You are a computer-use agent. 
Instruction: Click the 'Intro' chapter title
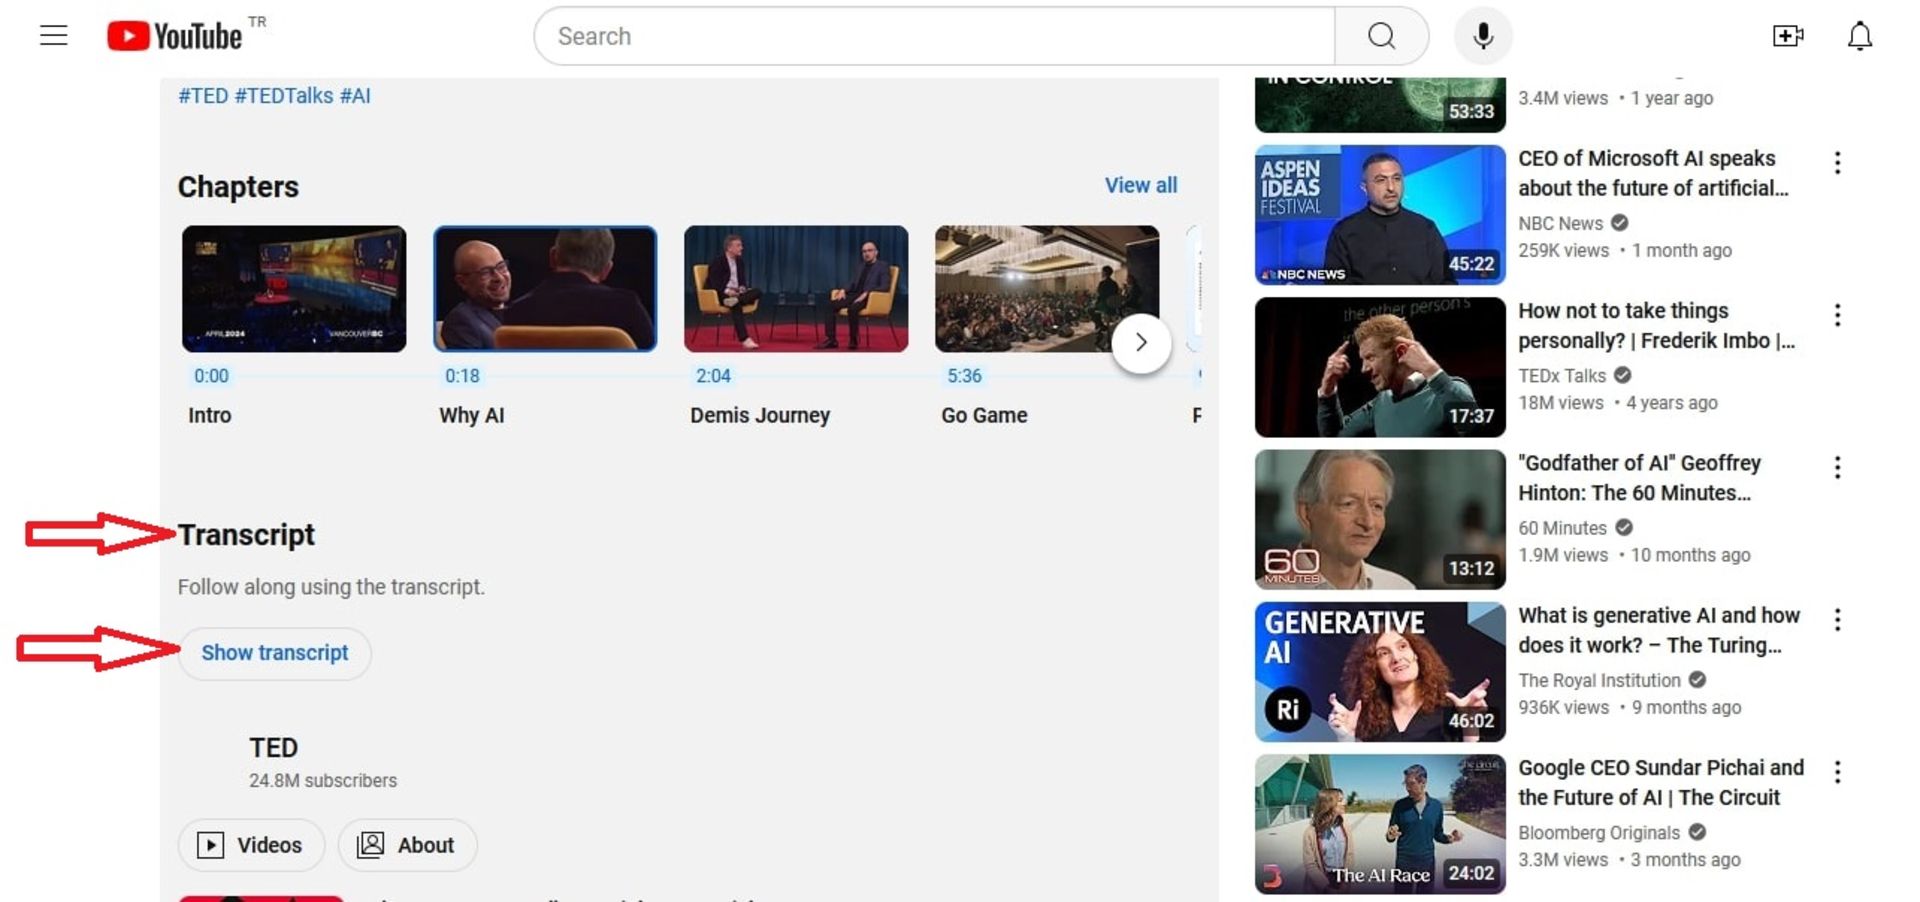pos(210,415)
